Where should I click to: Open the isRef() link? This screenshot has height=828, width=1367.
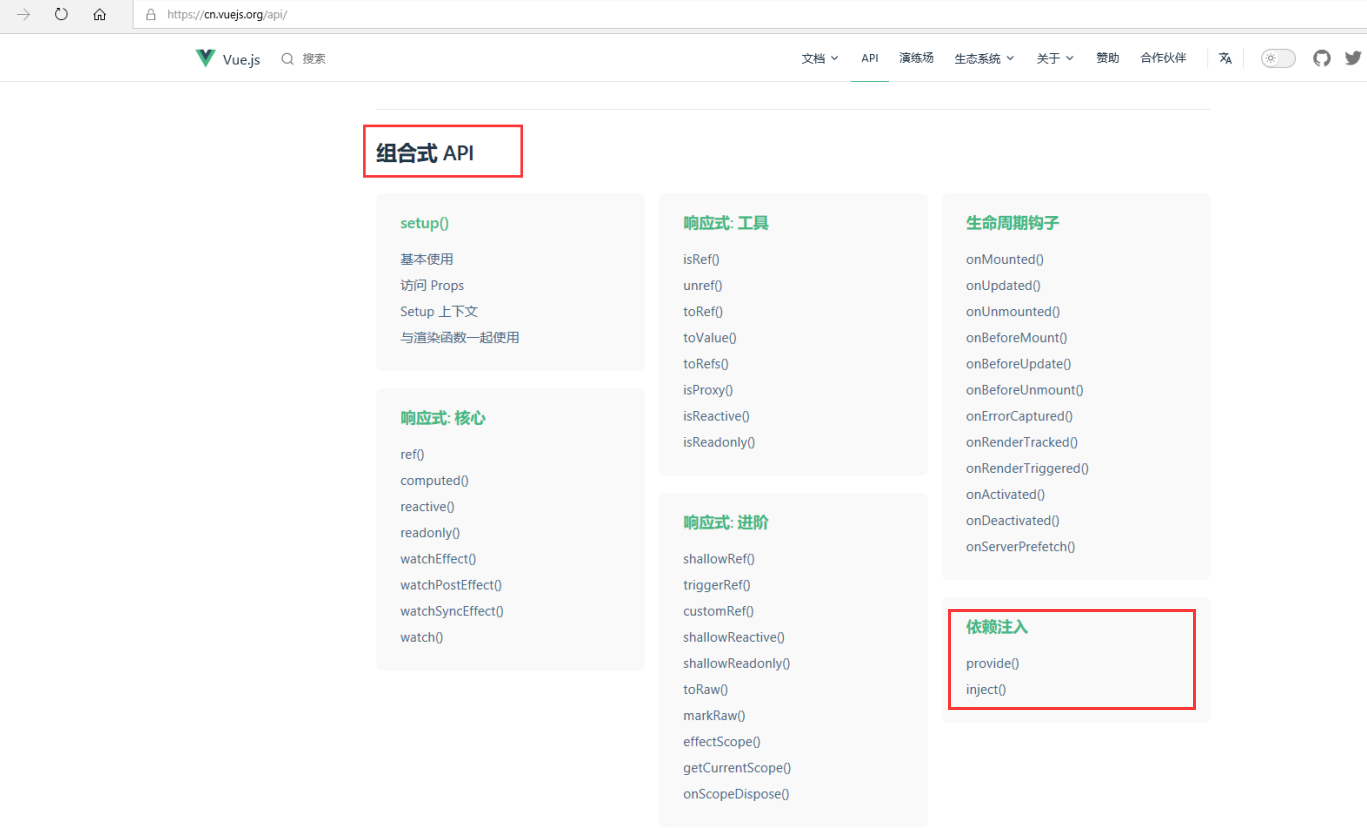701,259
